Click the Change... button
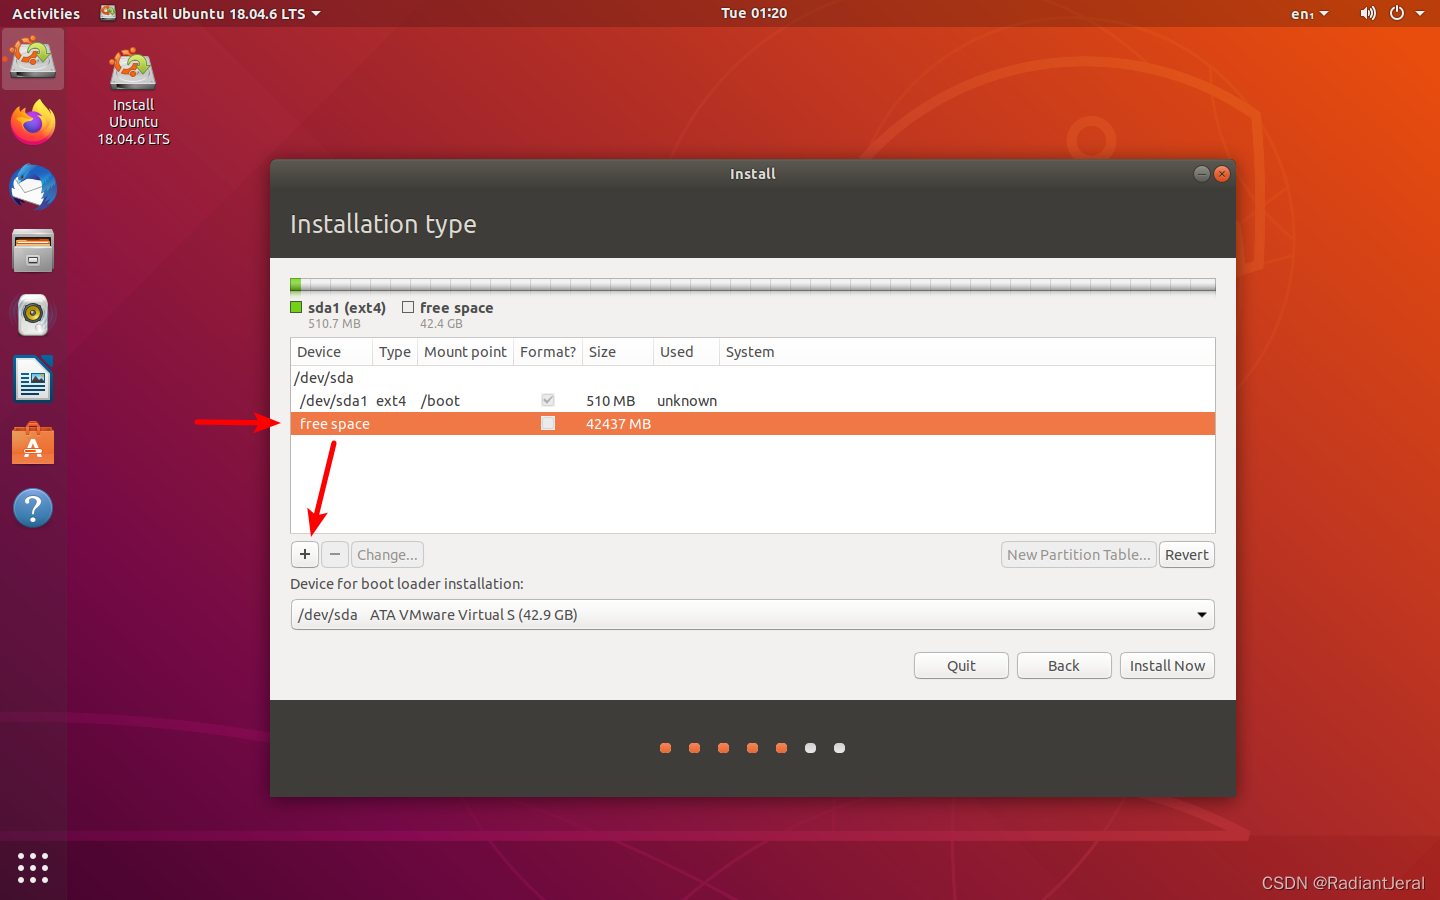The width and height of the screenshot is (1440, 900). click(387, 554)
